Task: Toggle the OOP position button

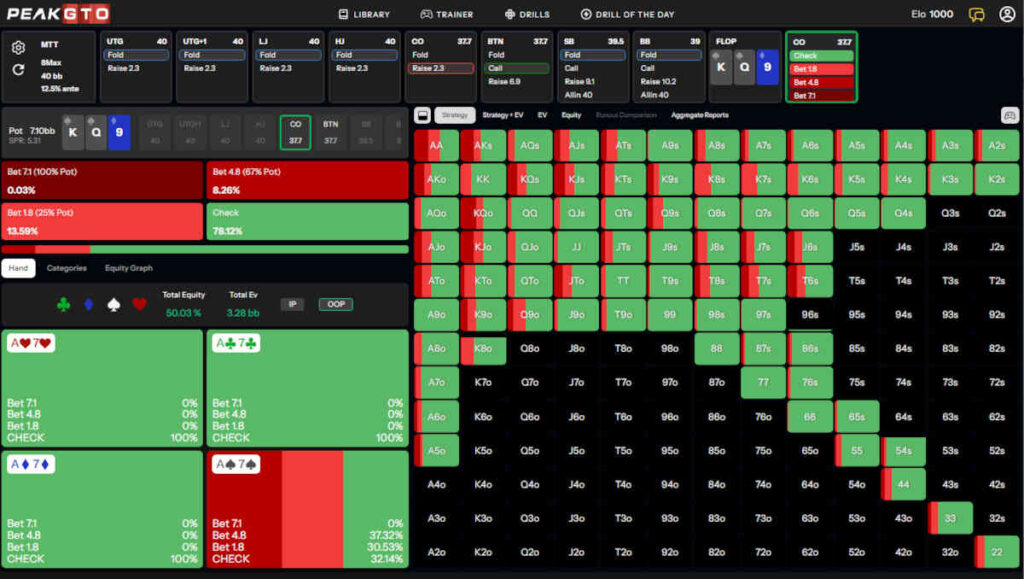Action: click(336, 304)
